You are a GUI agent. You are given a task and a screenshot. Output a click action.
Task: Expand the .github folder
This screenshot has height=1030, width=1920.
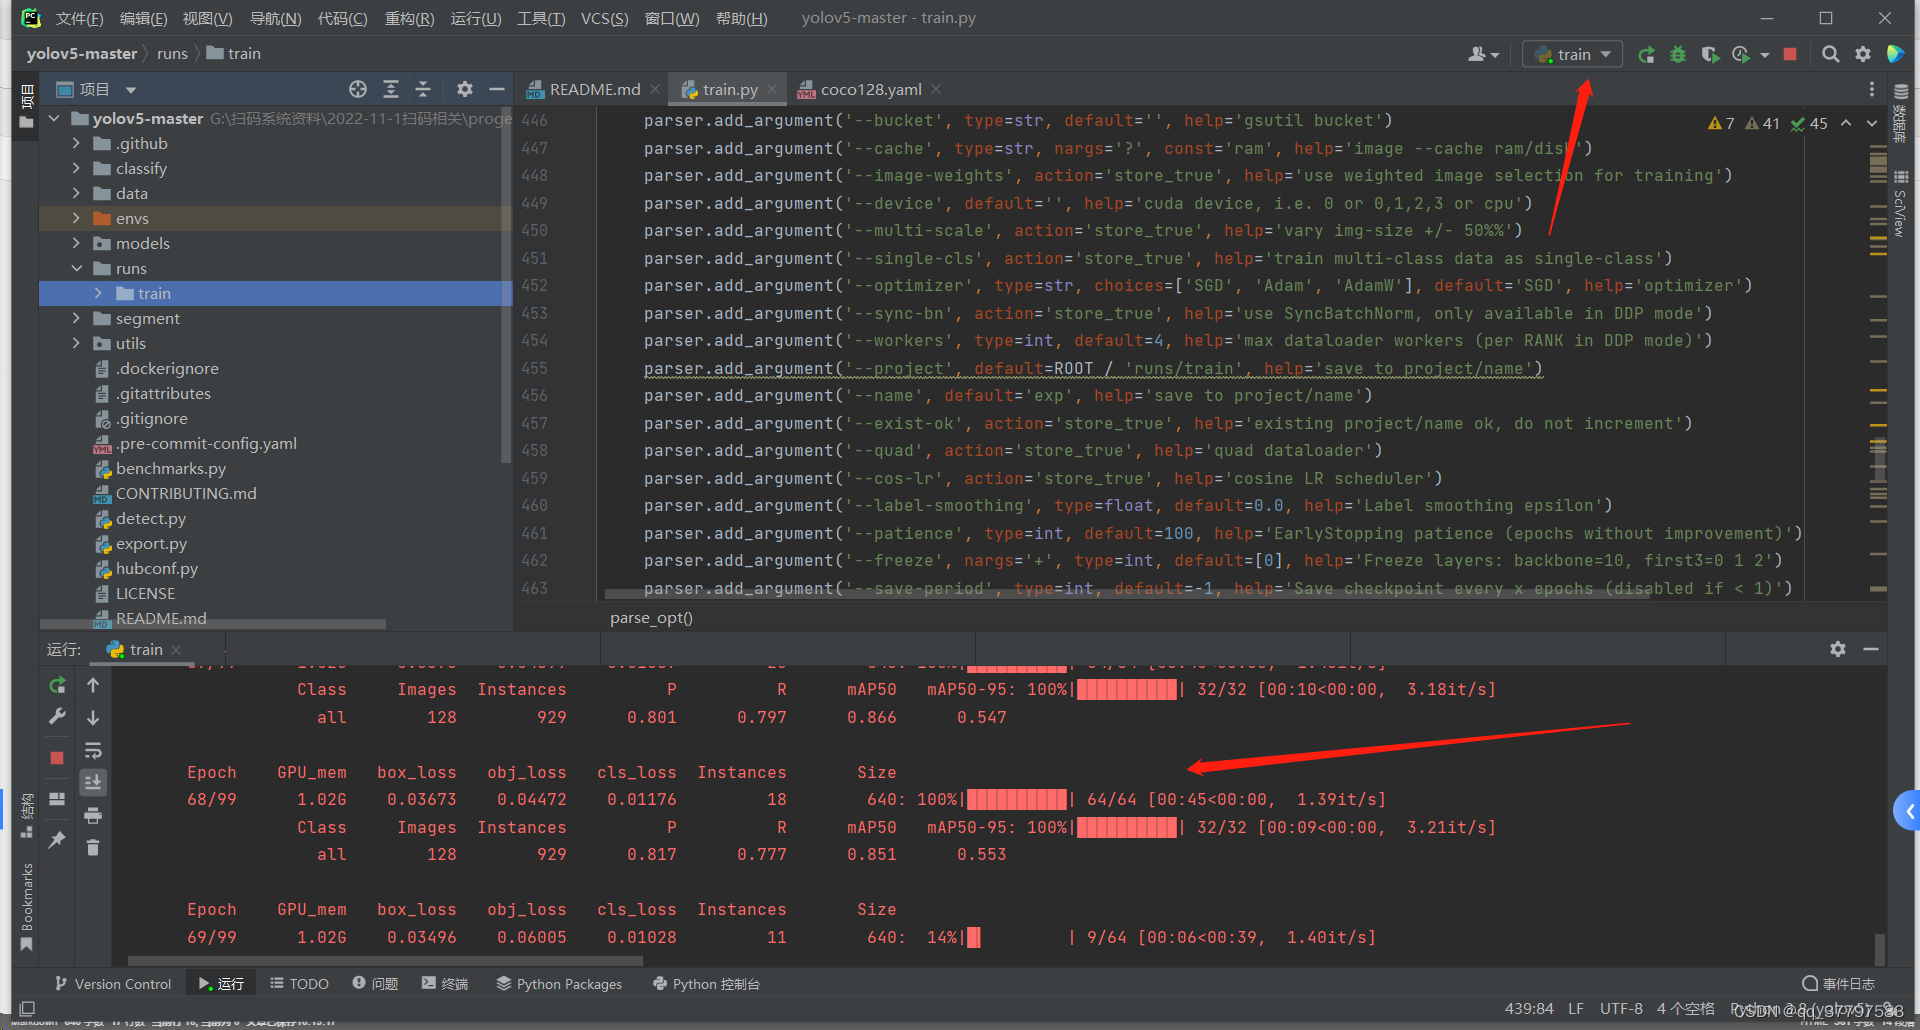pos(76,143)
